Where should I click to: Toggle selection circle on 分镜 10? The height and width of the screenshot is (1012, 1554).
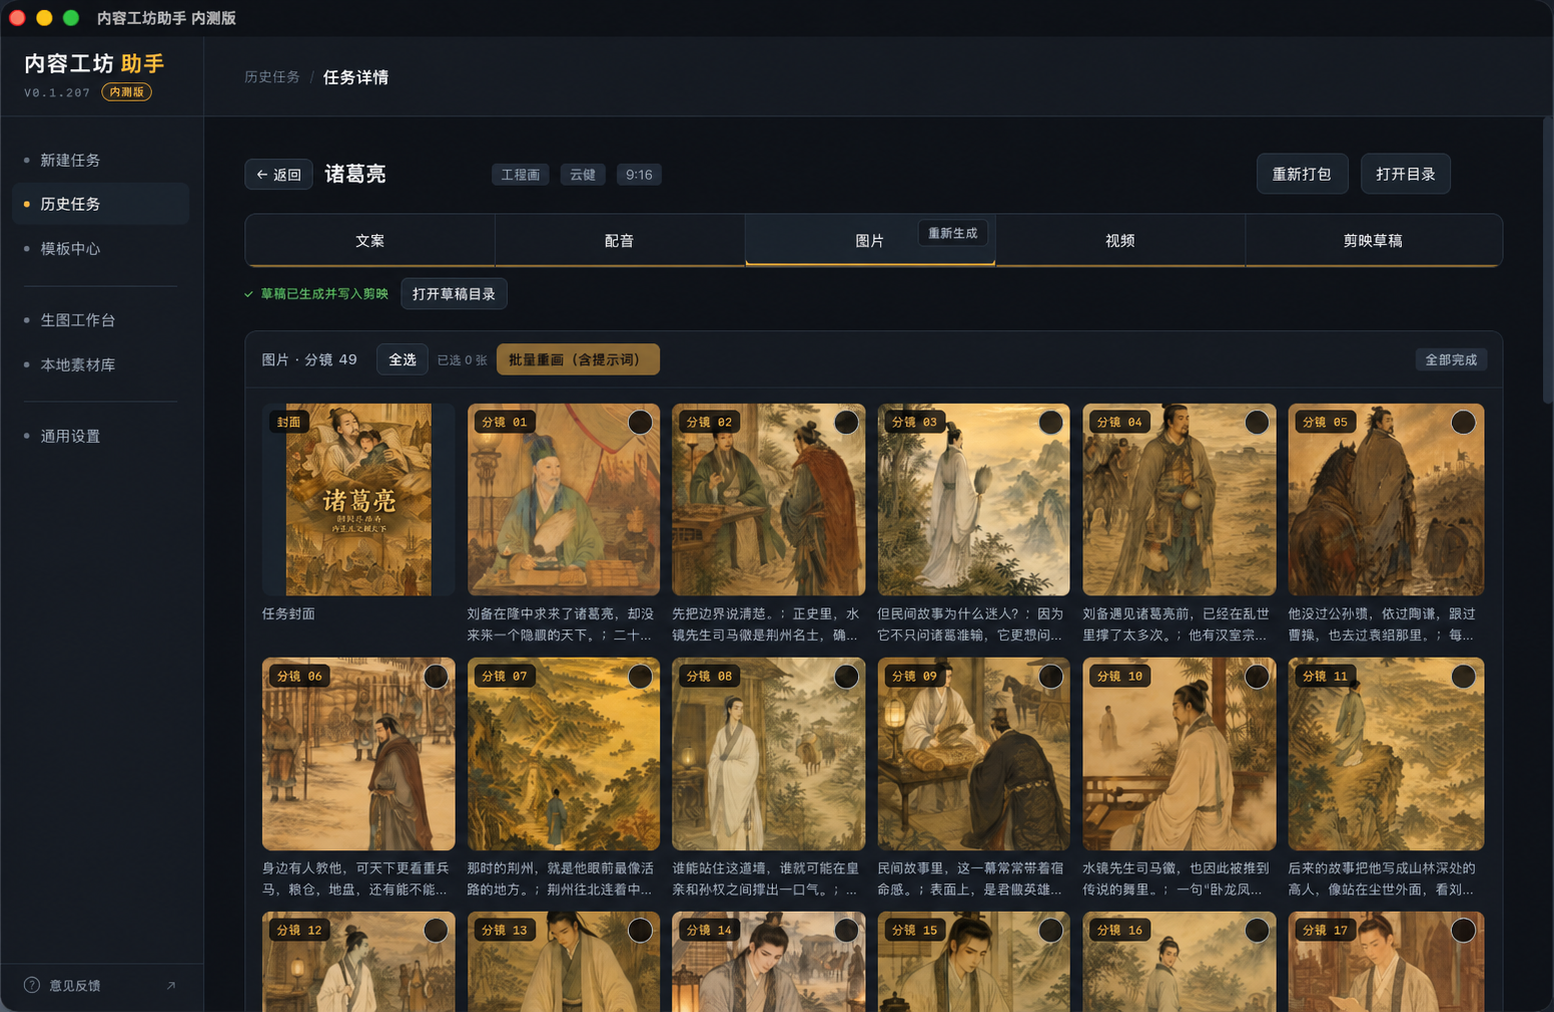click(x=1257, y=676)
